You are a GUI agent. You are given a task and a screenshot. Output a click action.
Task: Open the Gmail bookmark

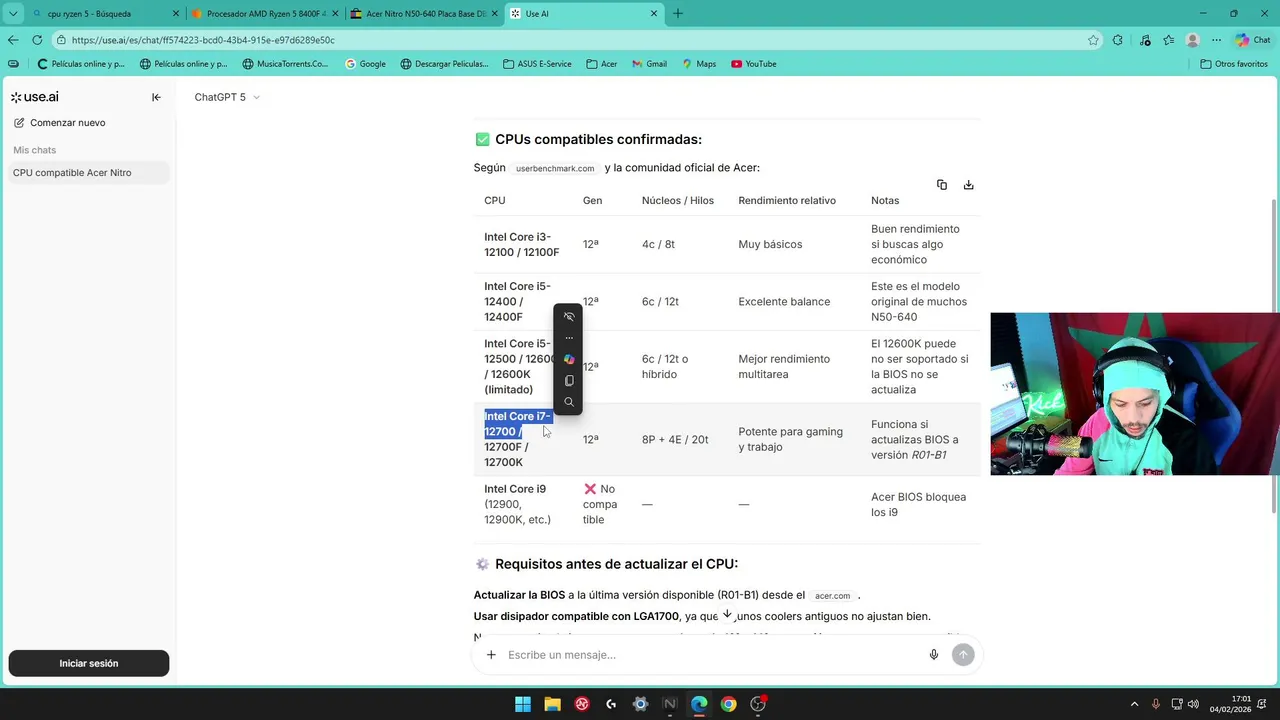[x=649, y=64]
